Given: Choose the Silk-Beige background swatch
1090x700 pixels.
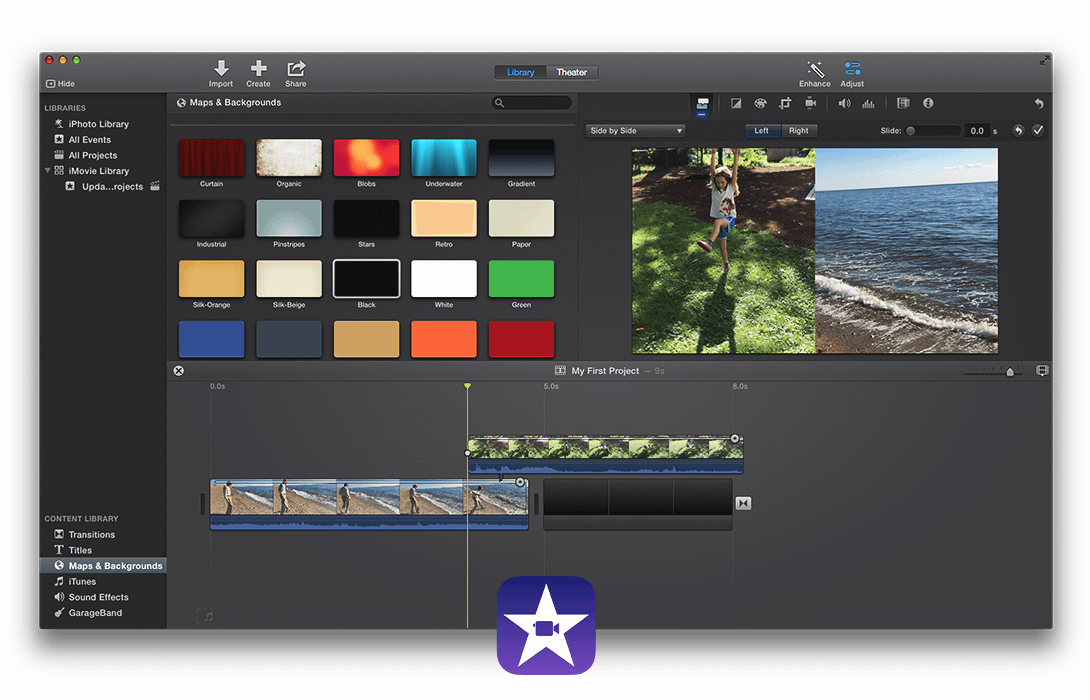Looking at the screenshot, I should (289, 279).
